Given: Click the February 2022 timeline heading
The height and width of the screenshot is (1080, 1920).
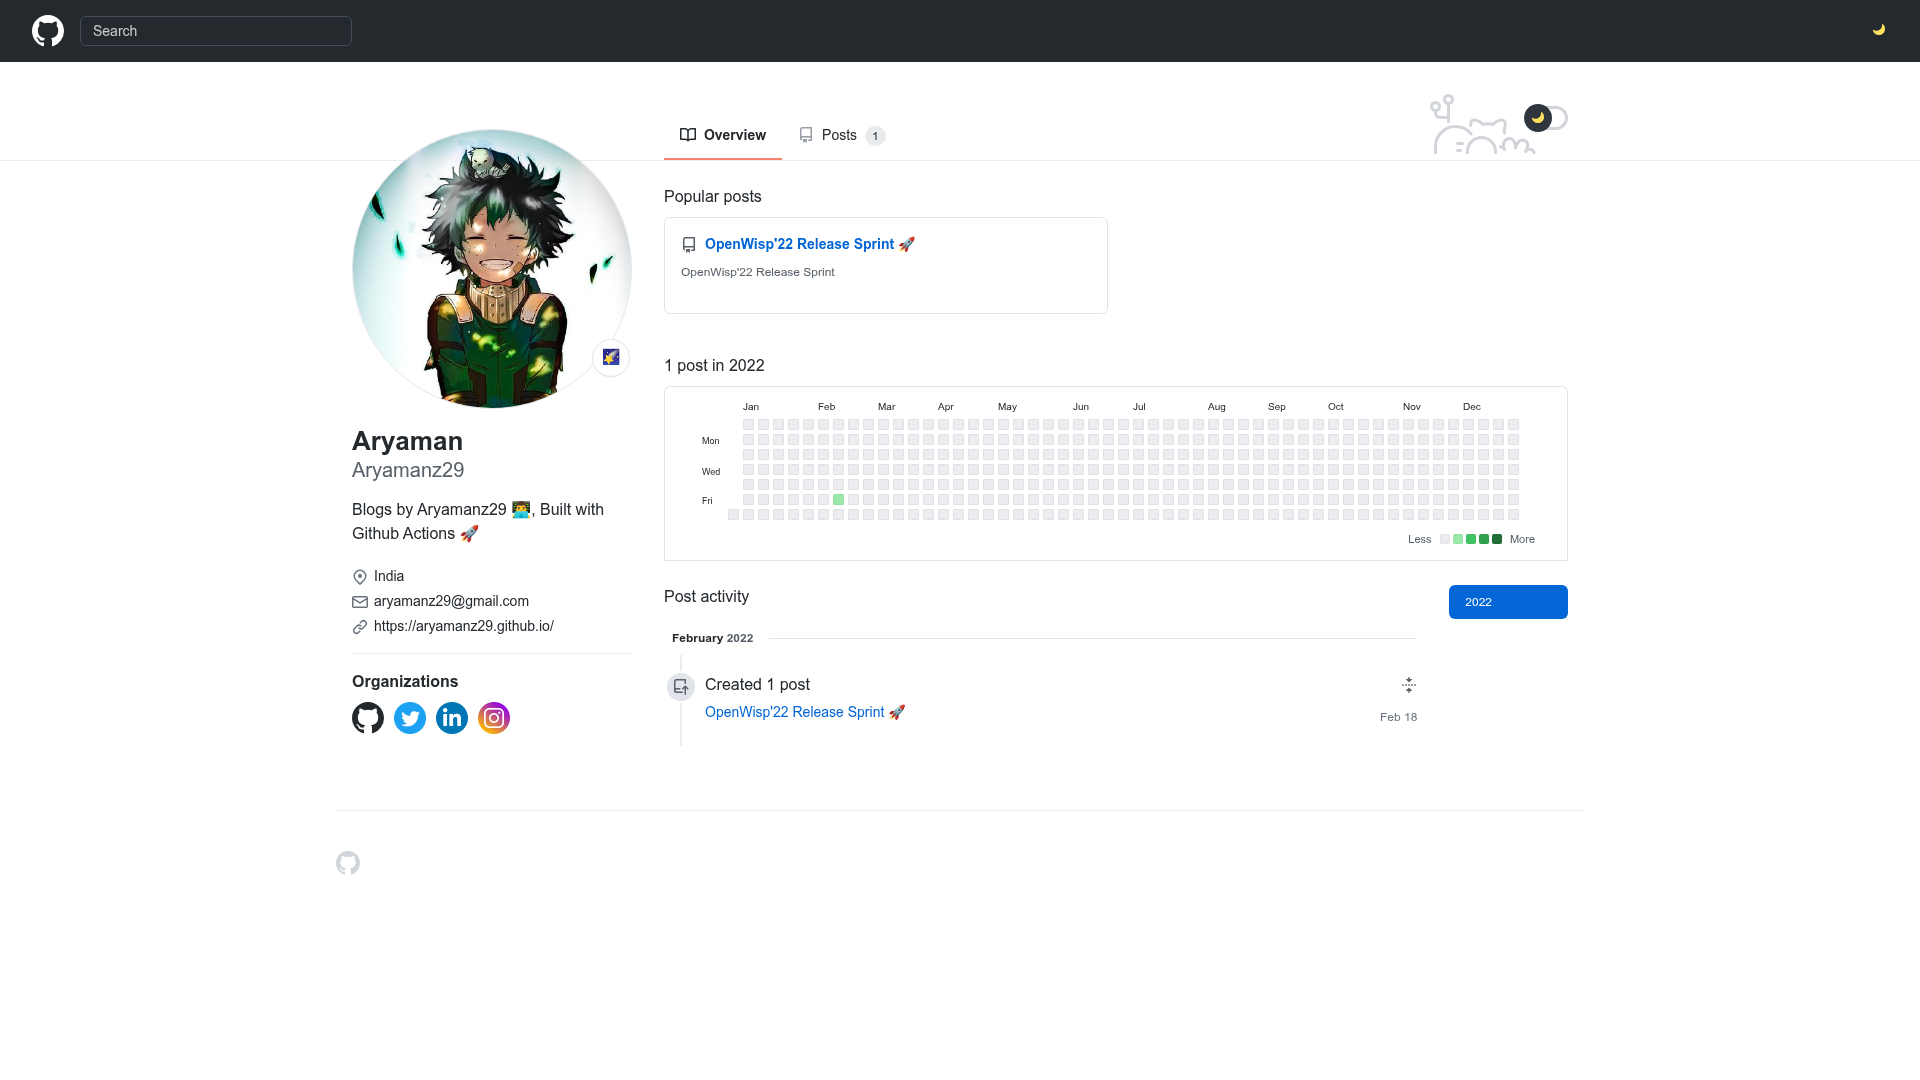Looking at the screenshot, I should click(713, 638).
